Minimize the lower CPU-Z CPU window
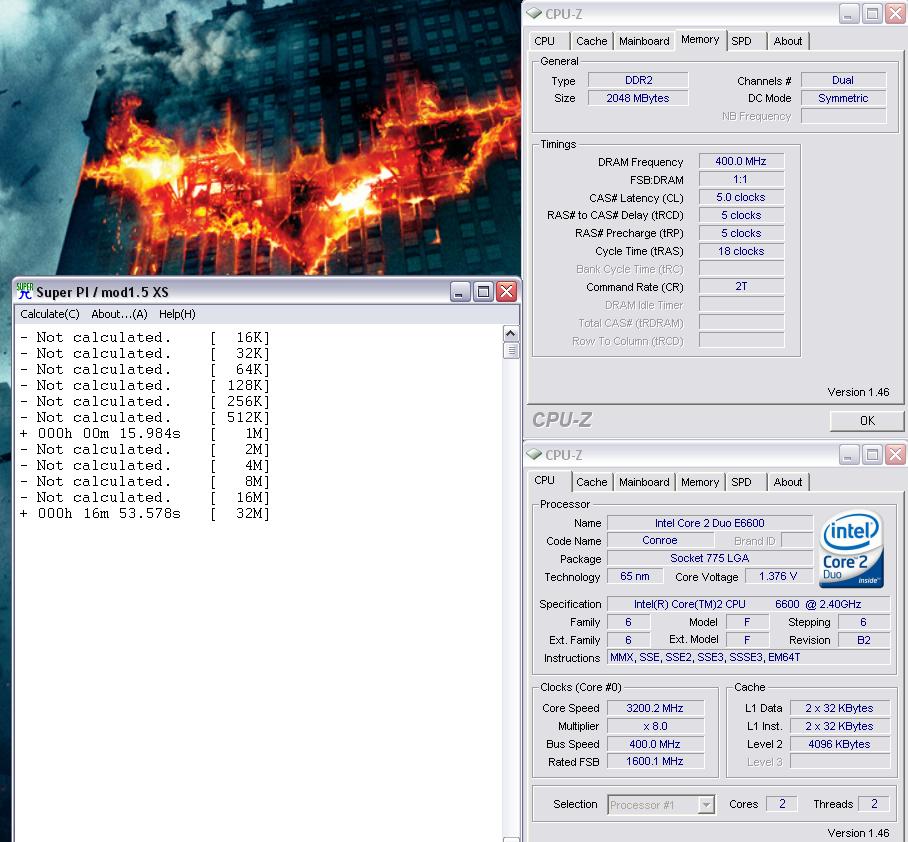Viewport: 908px width, 842px height. pyautogui.click(x=848, y=455)
